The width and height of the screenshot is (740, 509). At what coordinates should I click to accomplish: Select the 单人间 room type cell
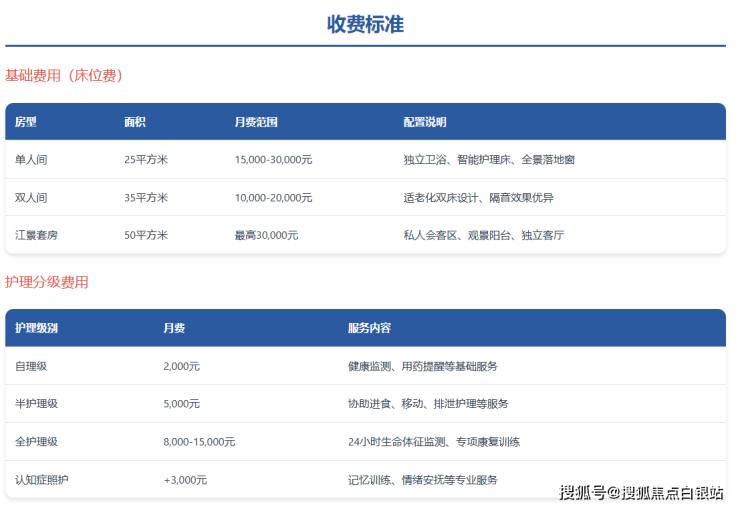[x=31, y=160]
